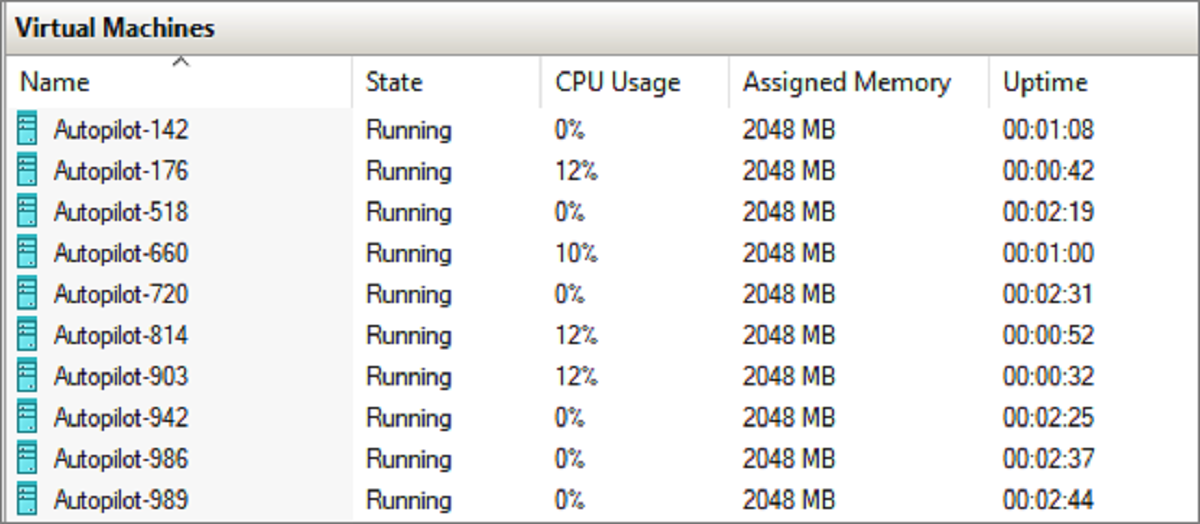Viewport: 1200px width, 524px height.
Task: Click the Autopilot-176 server icon
Action: tap(28, 171)
